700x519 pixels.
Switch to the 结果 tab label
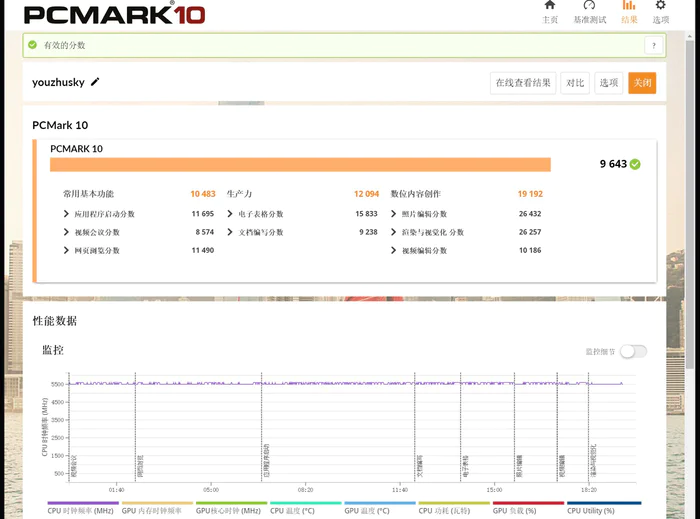click(x=629, y=20)
